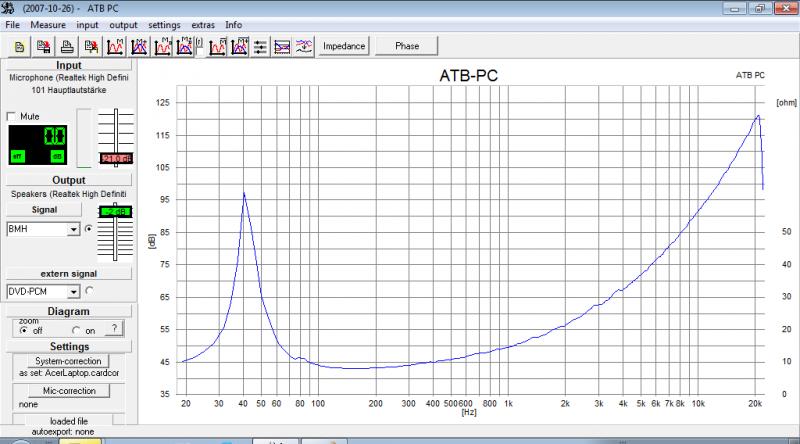Select the zoom 'on' radio button
Screen dimensions: 800x444
75,330
